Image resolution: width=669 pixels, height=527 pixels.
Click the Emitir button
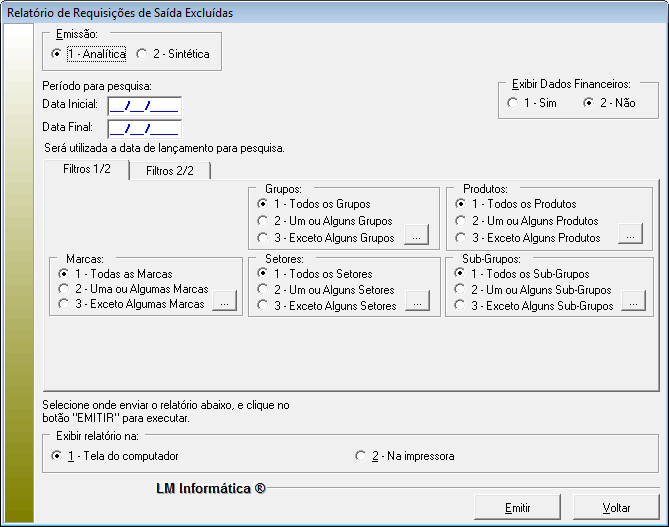(517, 508)
